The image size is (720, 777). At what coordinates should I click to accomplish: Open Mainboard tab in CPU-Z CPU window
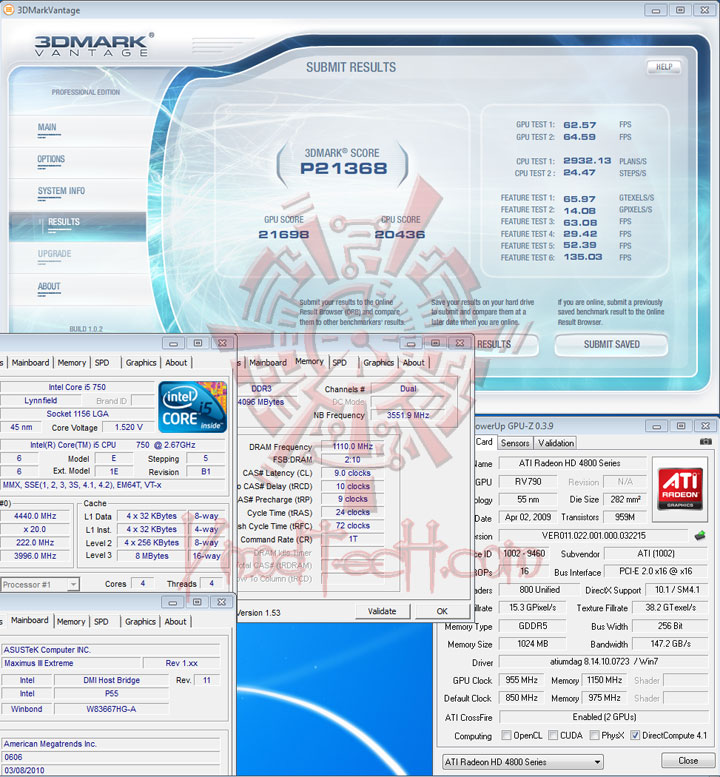pos(30,363)
